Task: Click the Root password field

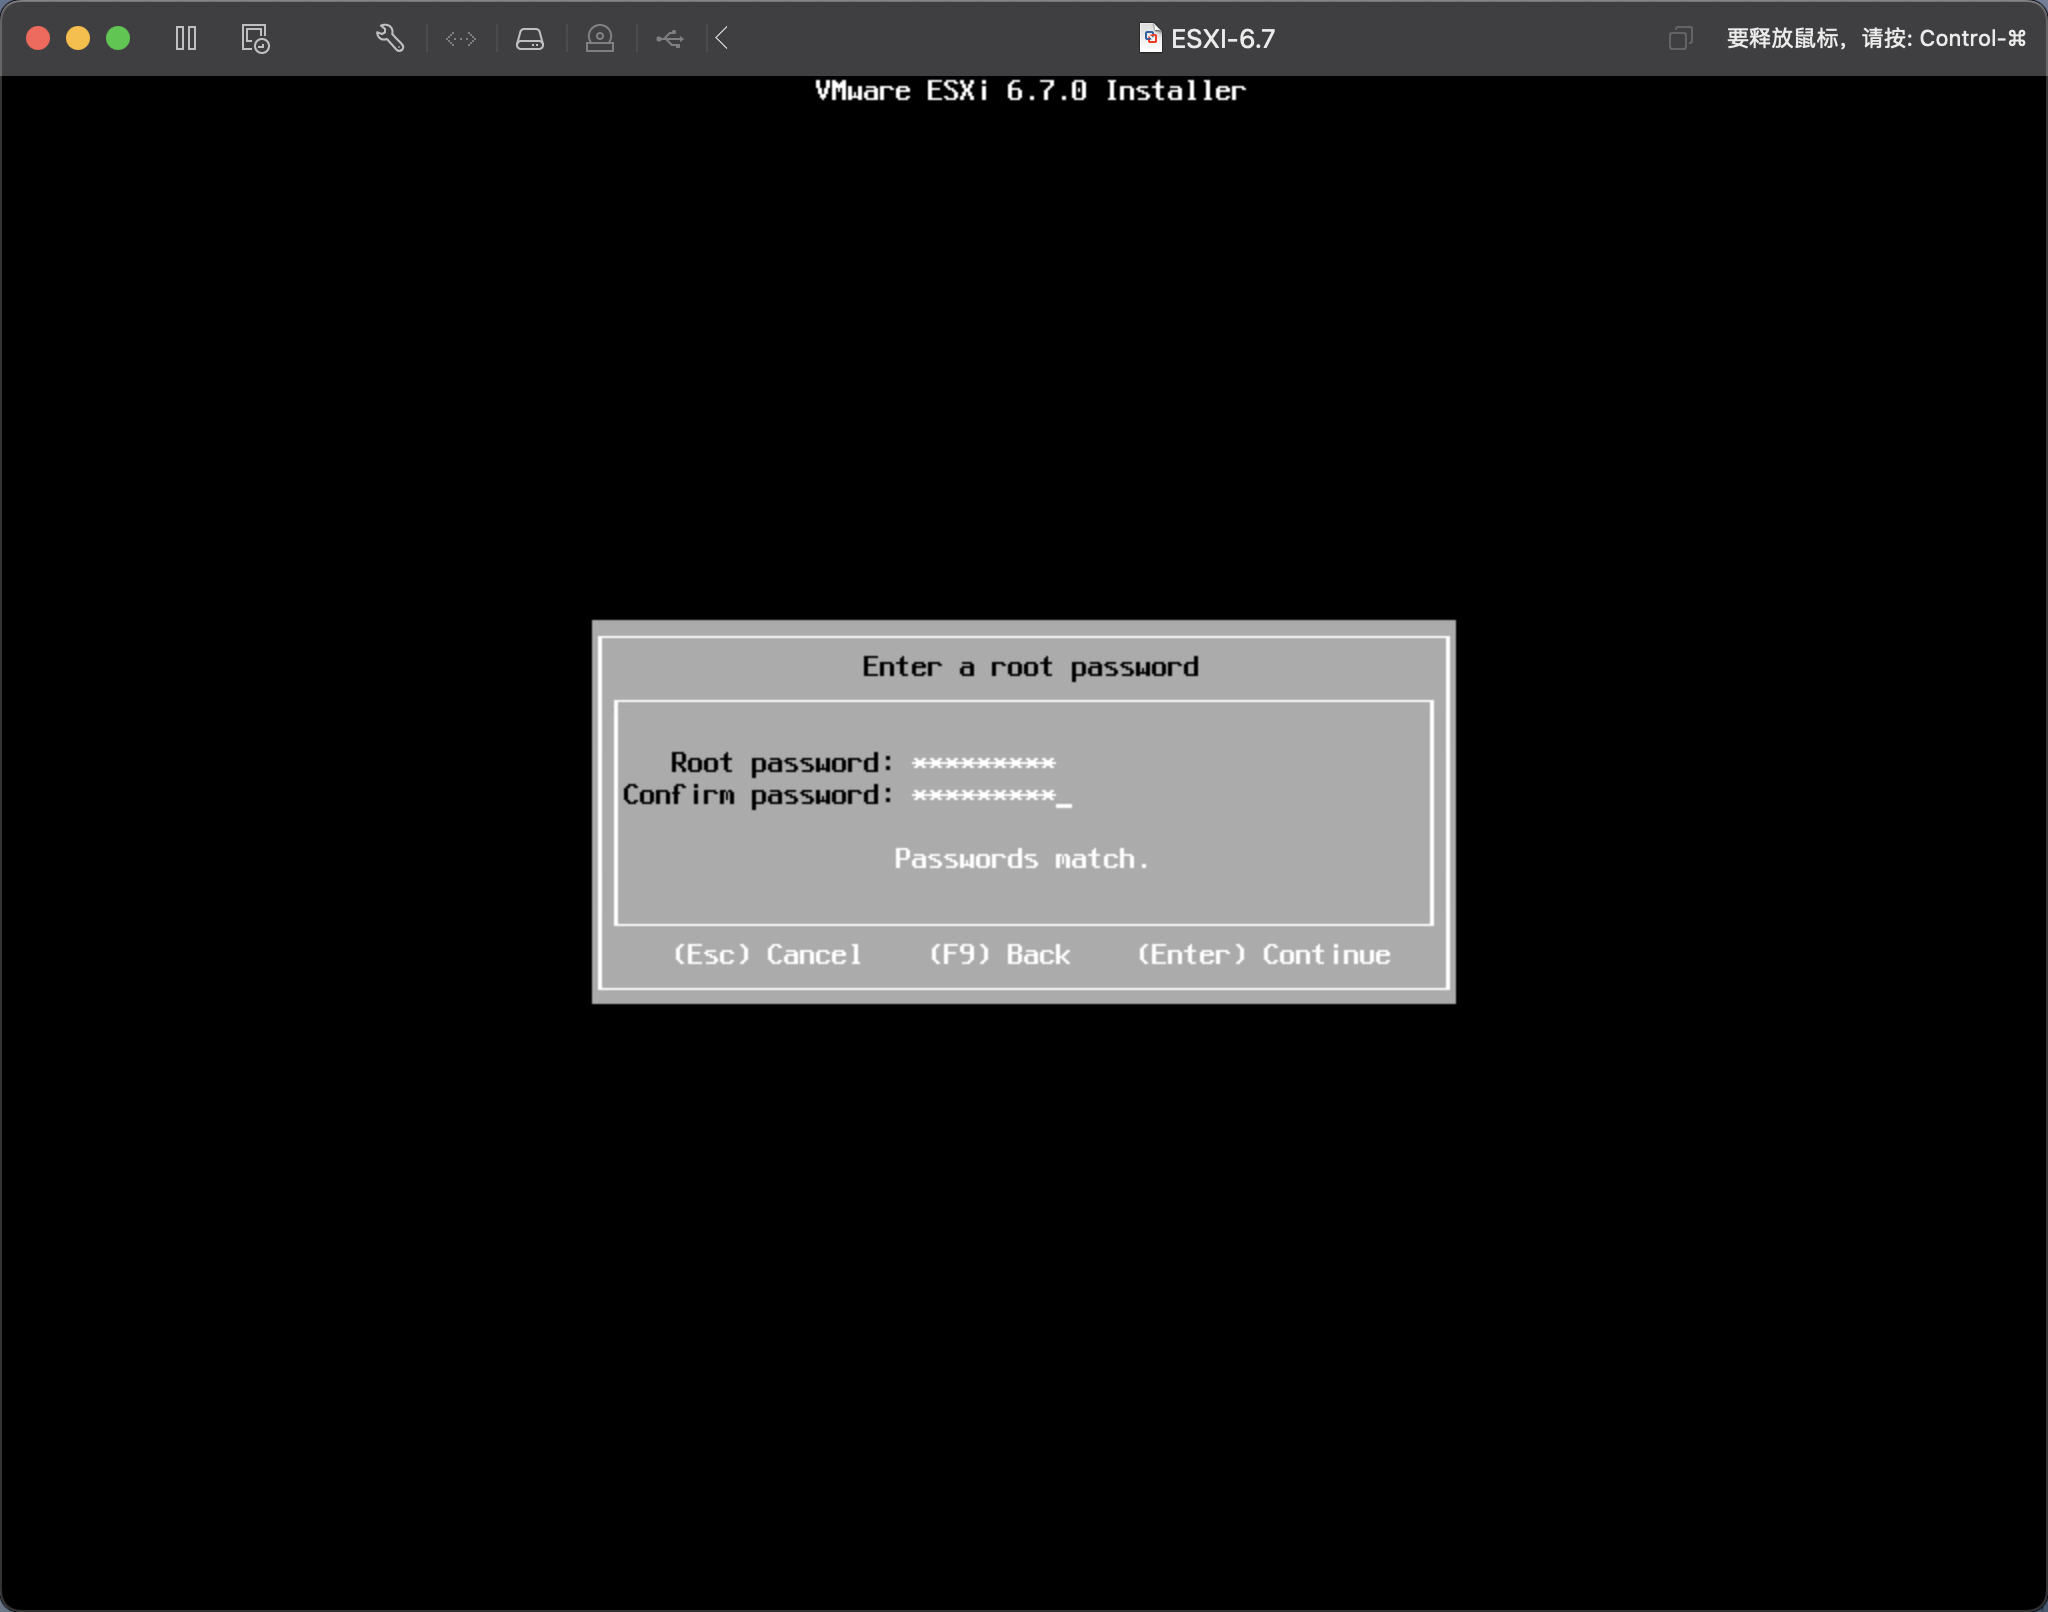Action: 983,763
